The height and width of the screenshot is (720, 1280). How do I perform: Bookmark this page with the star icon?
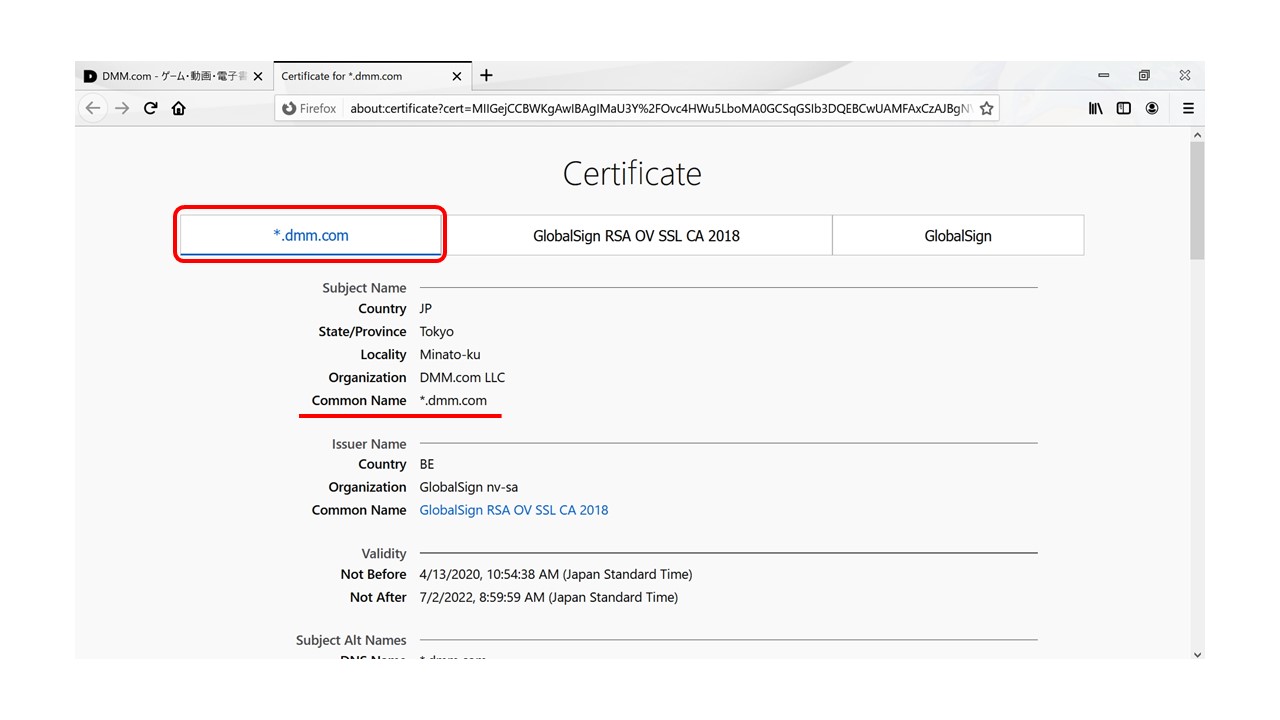[986, 108]
